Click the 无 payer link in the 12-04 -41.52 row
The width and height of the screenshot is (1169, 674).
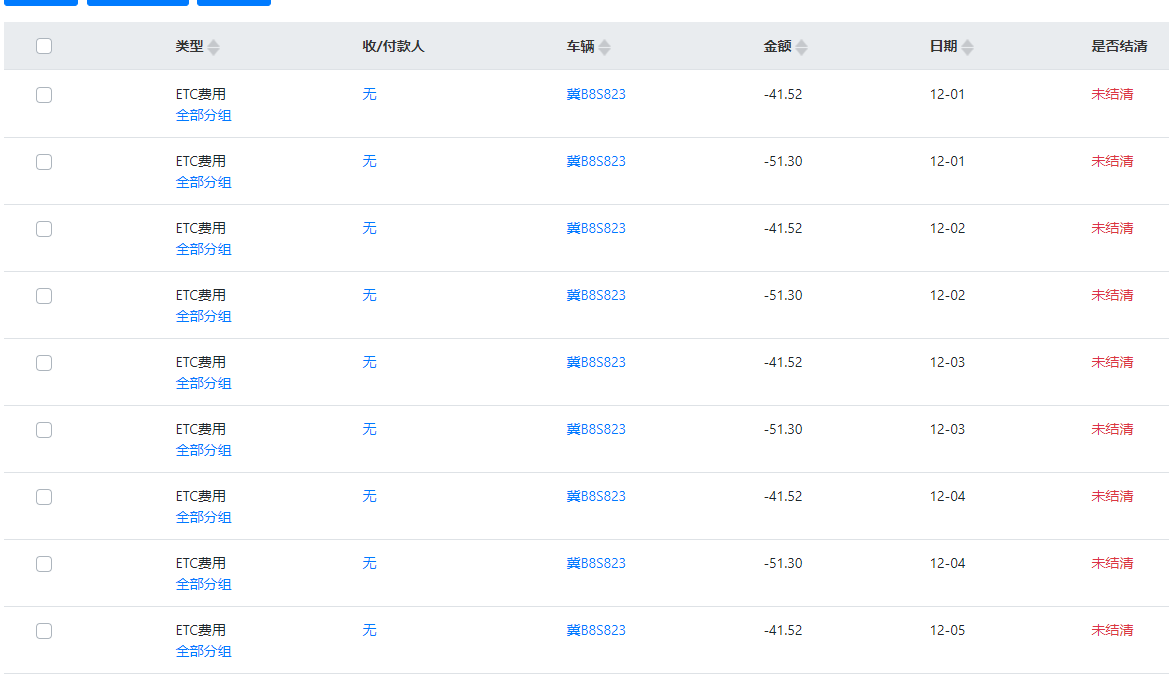point(369,496)
